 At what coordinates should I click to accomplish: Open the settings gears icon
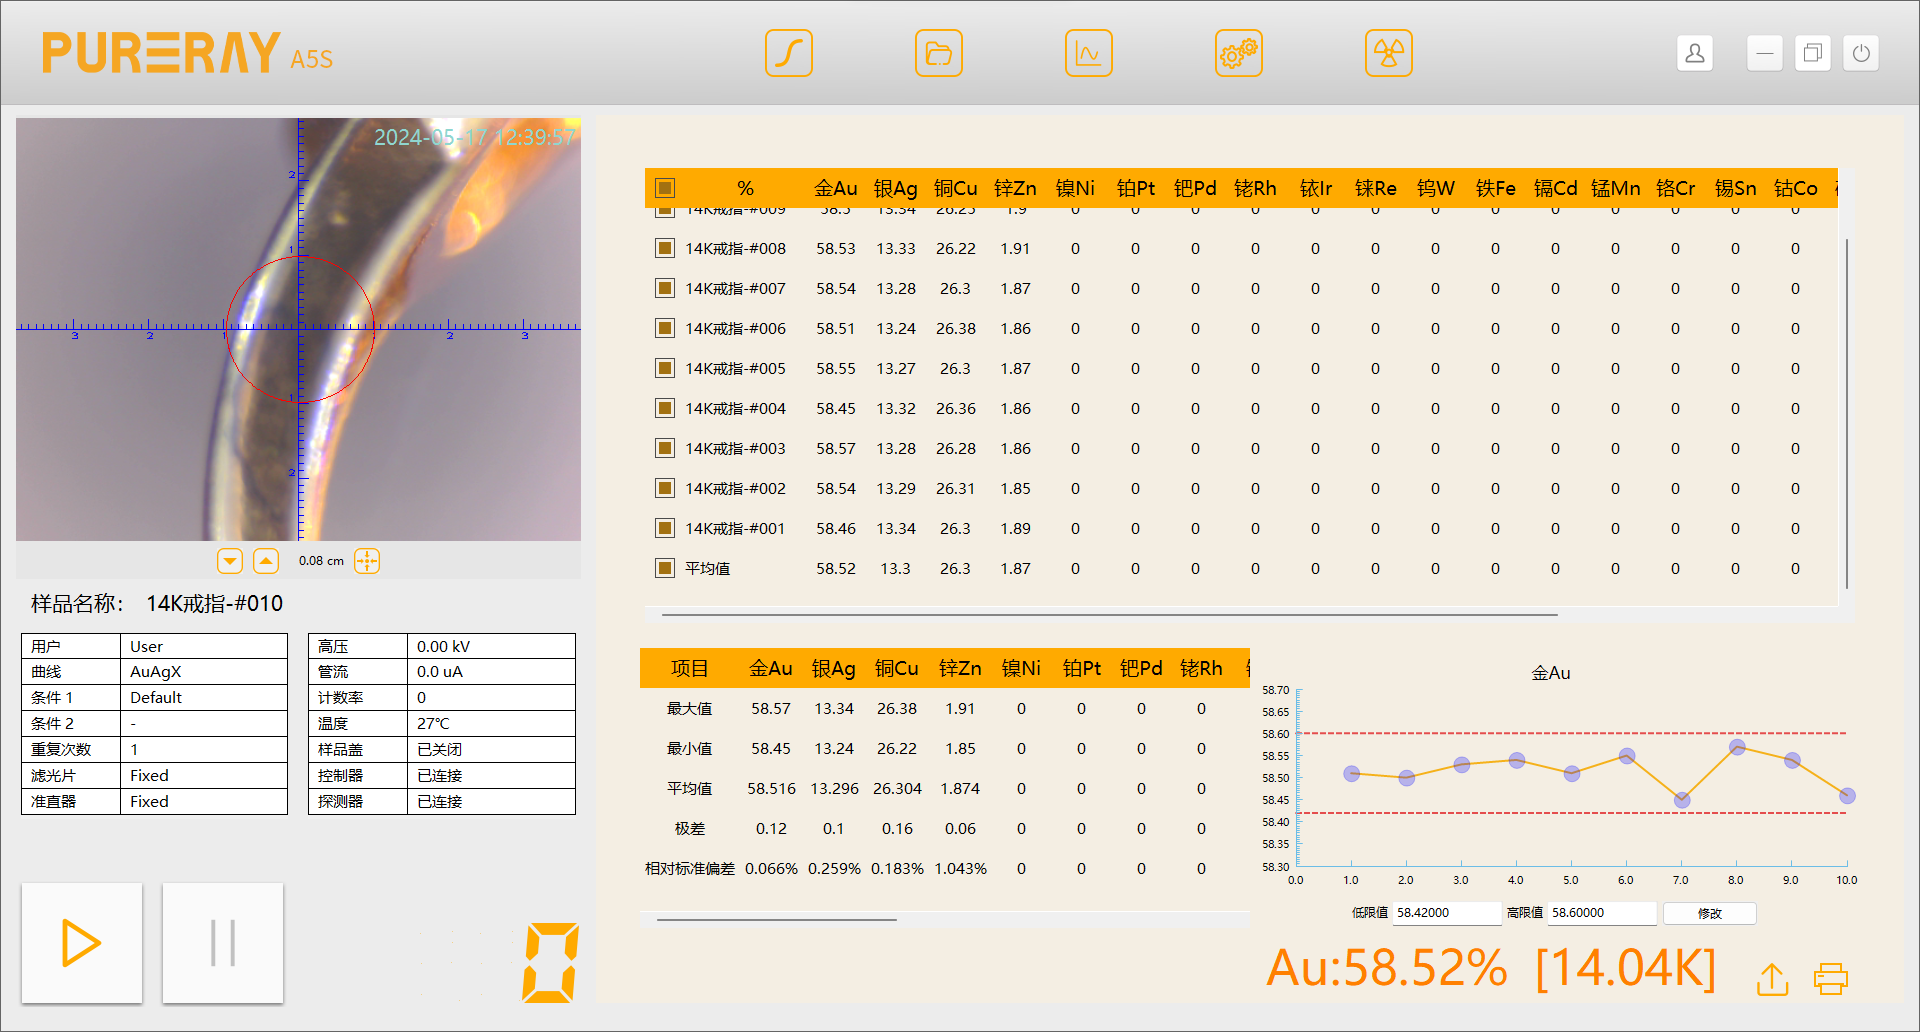(x=1238, y=53)
